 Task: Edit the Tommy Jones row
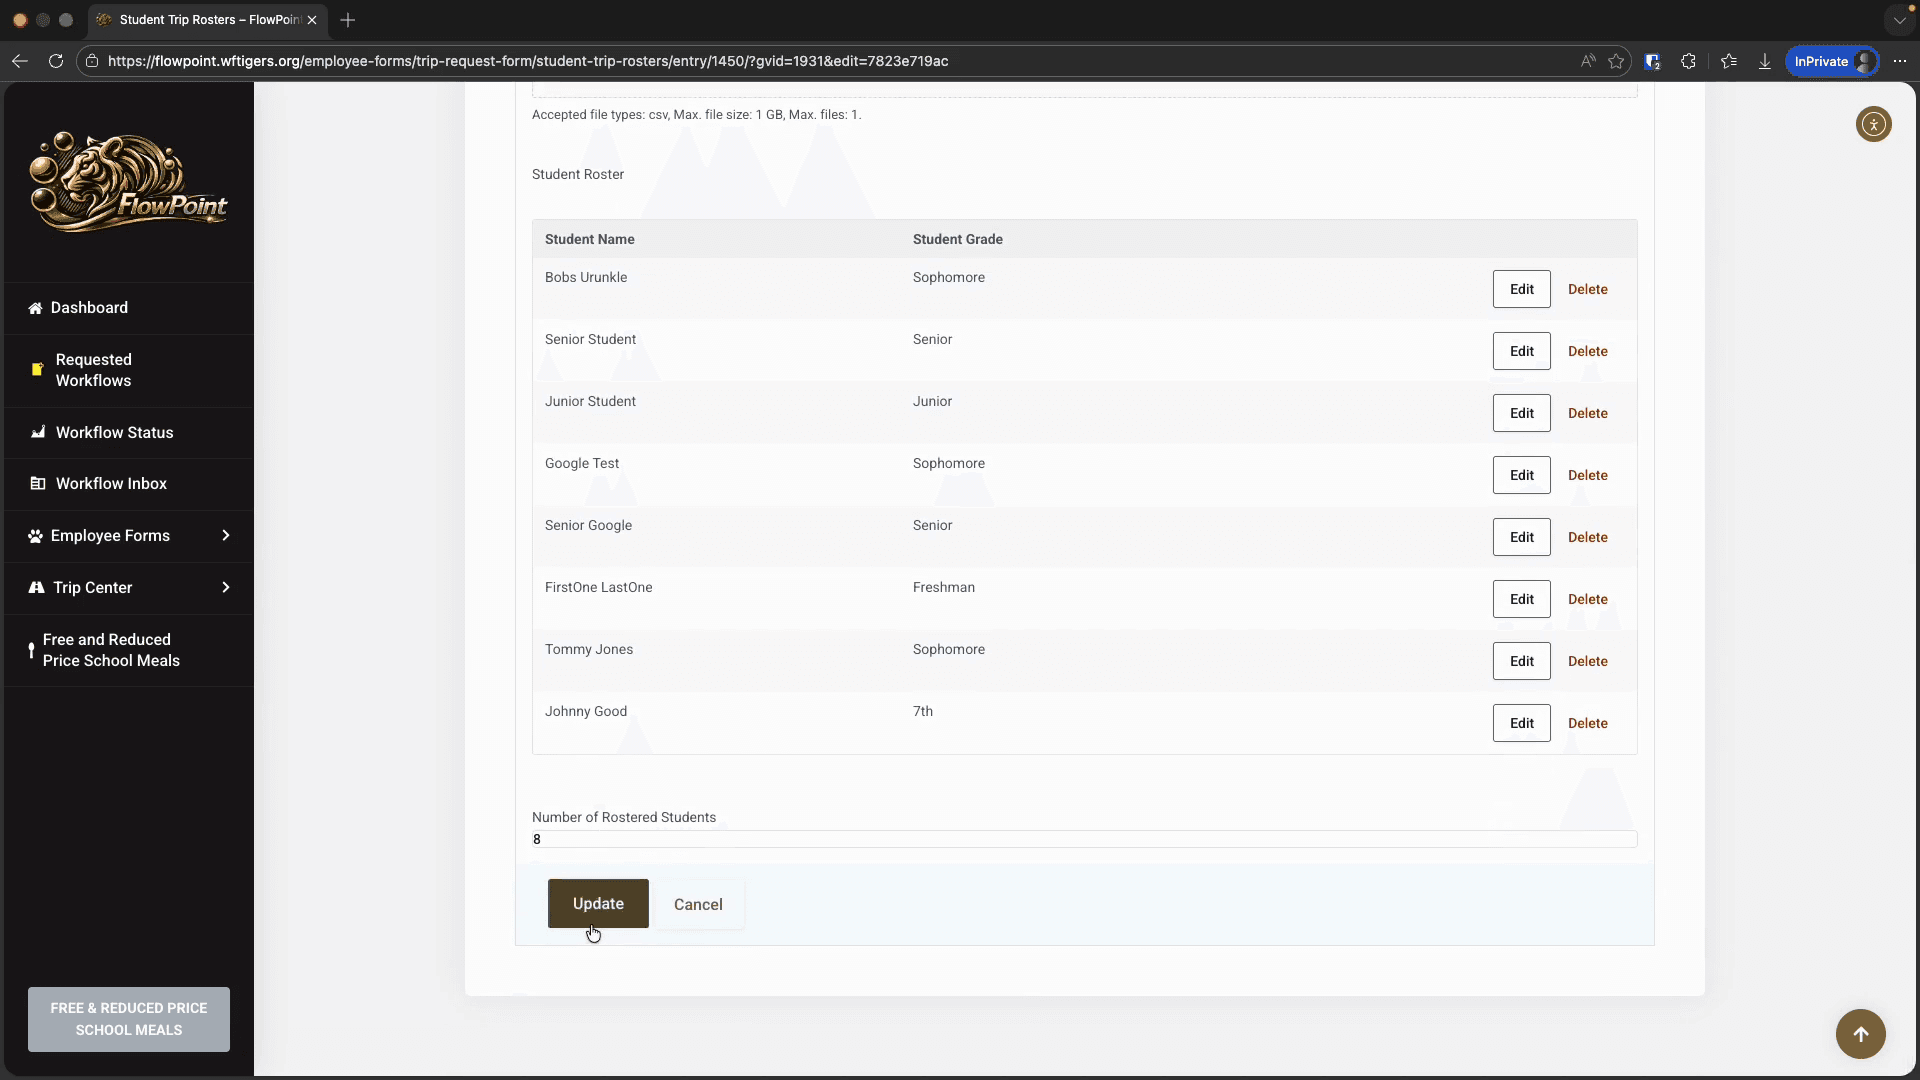pyautogui.click(x=1521, y=661)
